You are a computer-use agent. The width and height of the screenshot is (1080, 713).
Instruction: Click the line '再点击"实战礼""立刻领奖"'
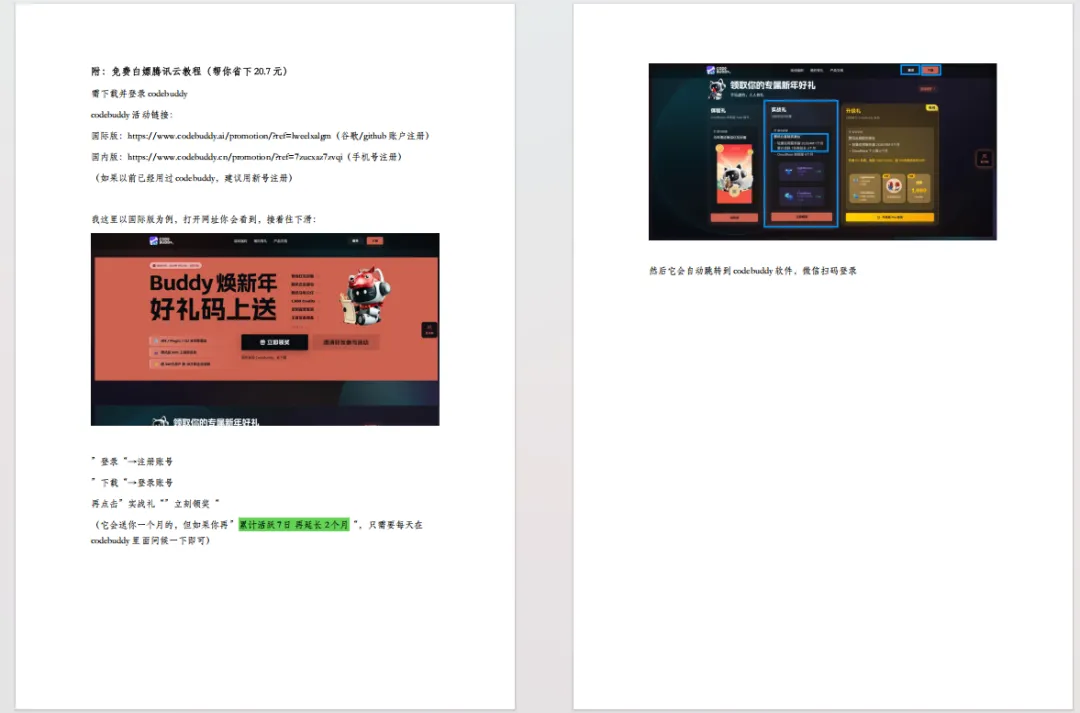pos(156,504)
